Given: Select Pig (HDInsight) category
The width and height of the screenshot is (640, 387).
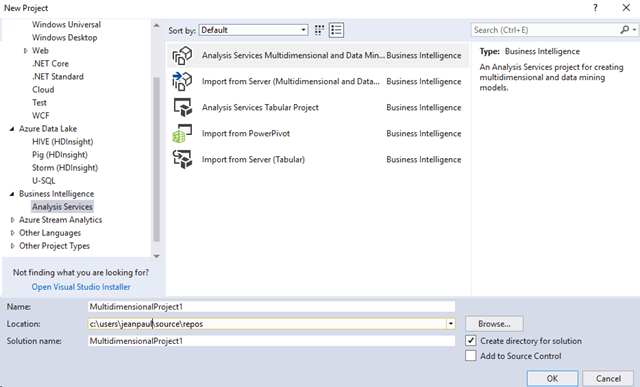Looking at the screenshot, I should pyautogui.click(x=60, y=155).
